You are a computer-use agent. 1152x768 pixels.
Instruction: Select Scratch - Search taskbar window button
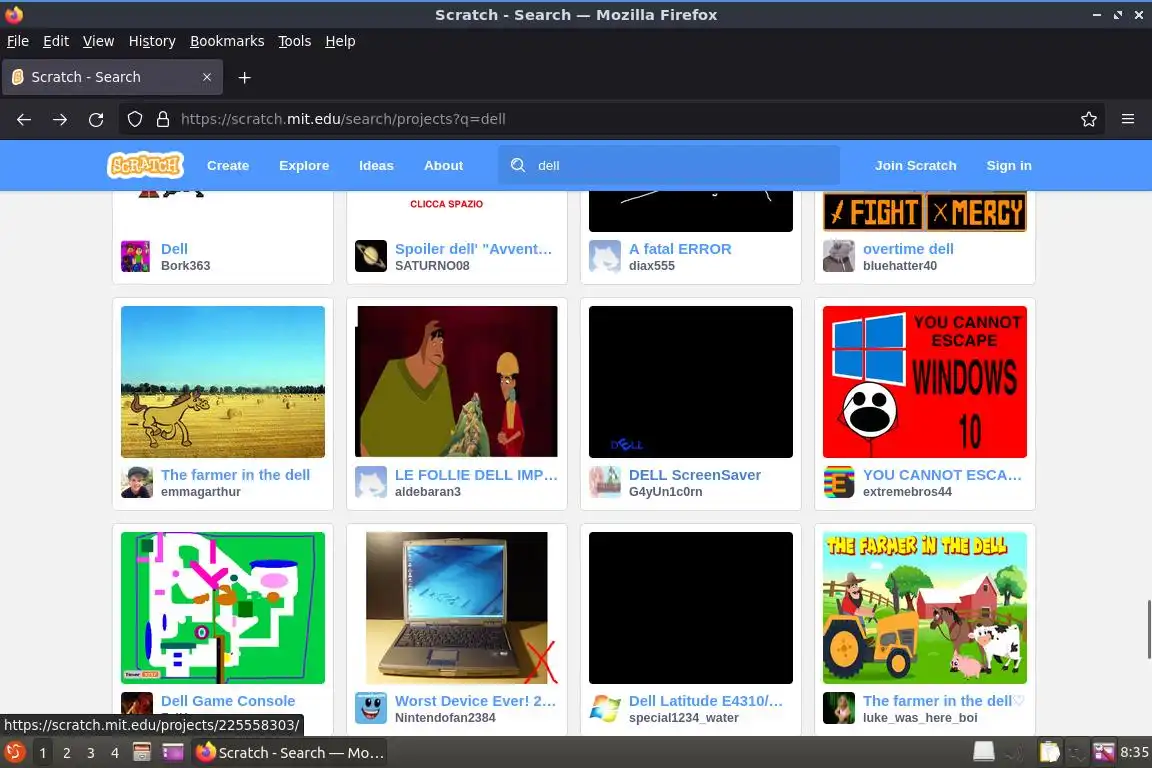(x=289, y=753)
